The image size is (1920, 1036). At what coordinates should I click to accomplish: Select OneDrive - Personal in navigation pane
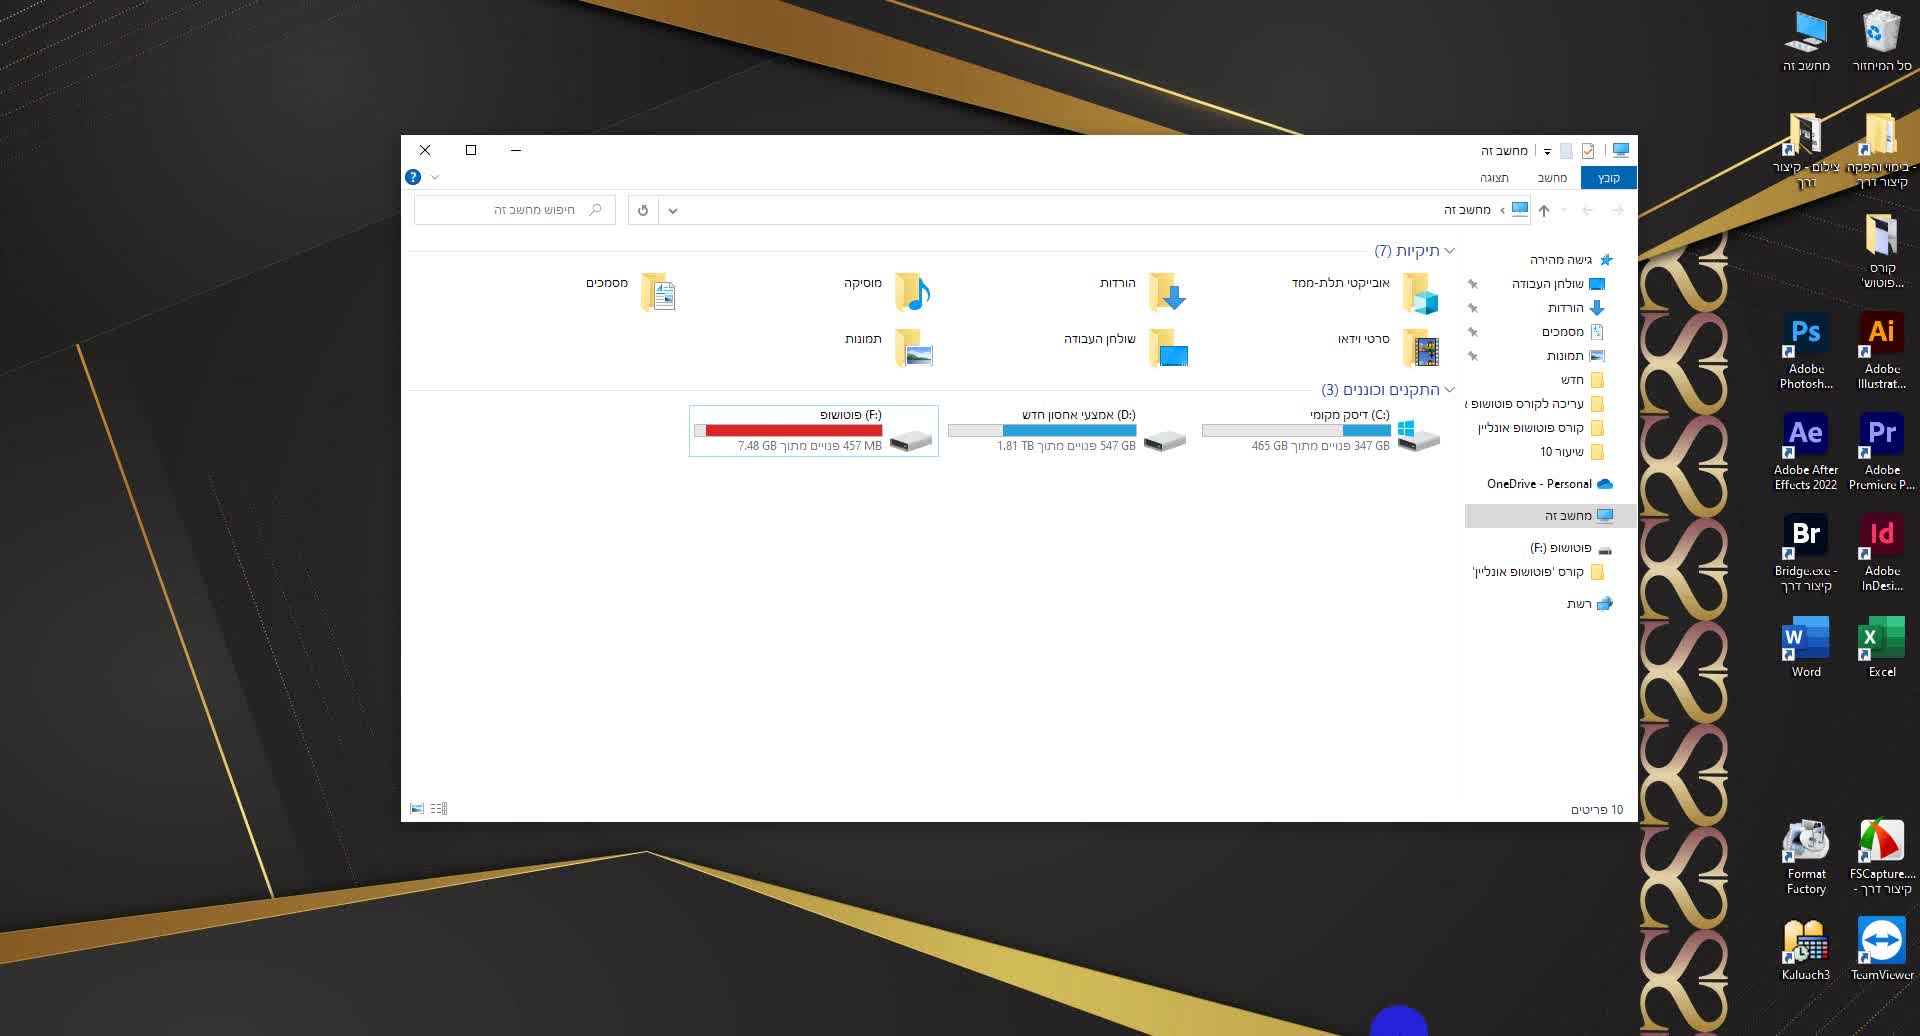click(x=1540, y=484)
